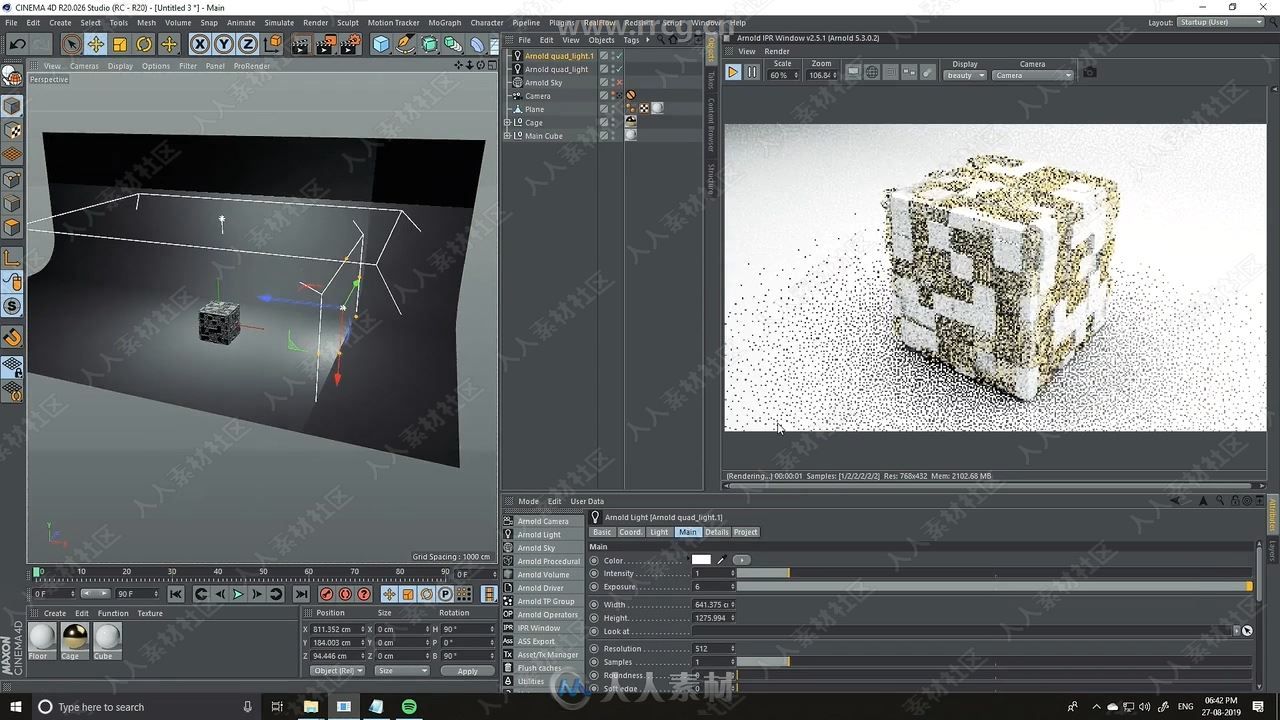This screenshot has height=720, width=1280.
Task: Toggle Y axis lock
Action: [224, 44]
